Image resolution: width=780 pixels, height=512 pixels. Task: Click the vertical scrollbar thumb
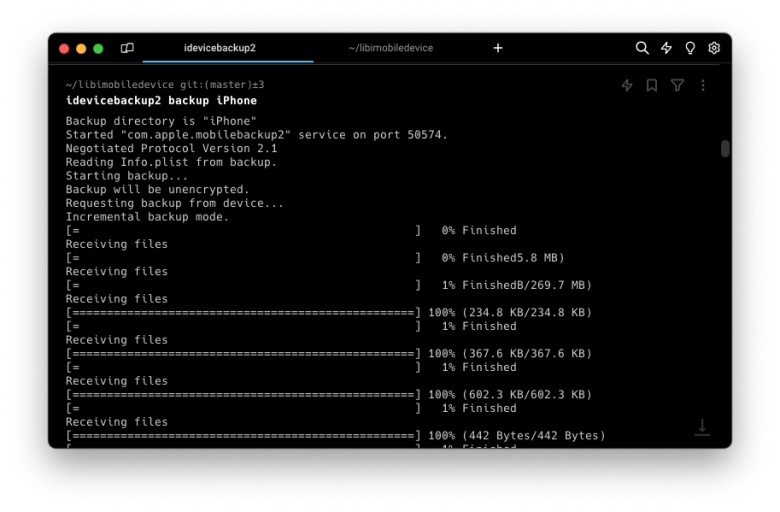click(x=725, y=148)
